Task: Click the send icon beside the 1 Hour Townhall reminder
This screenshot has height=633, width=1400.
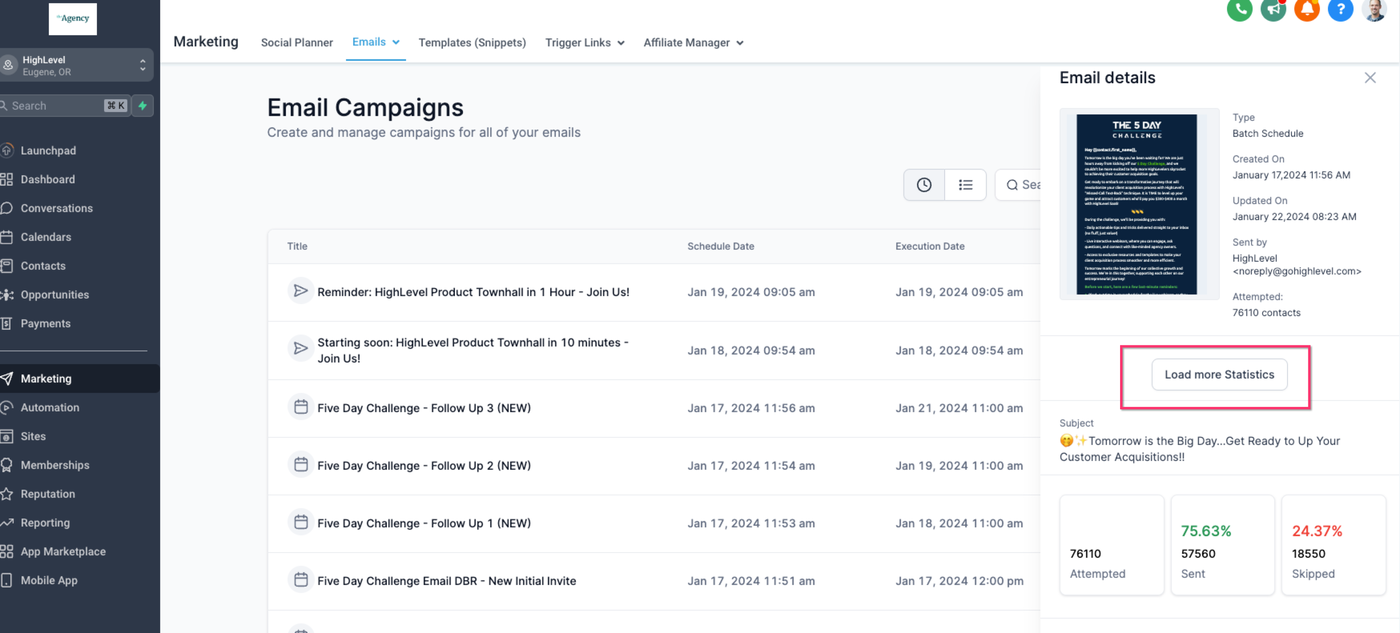Action: click(x=300, y=291)
